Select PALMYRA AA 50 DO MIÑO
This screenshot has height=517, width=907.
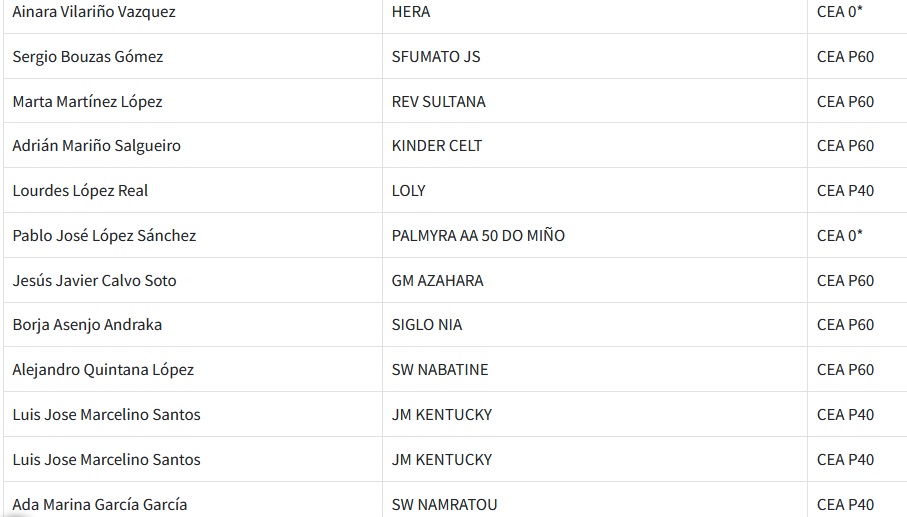(x=478, y=236)
